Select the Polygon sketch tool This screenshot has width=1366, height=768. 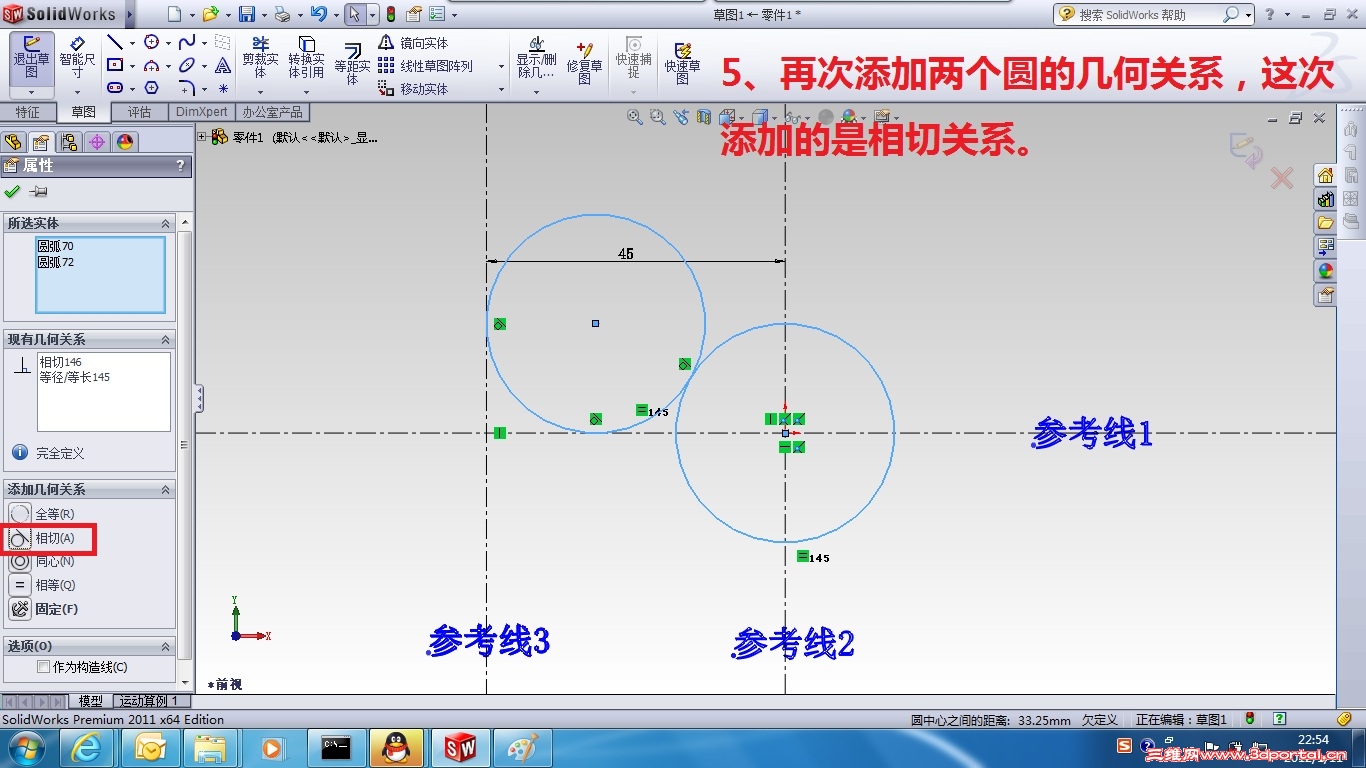tap(151, 88)
